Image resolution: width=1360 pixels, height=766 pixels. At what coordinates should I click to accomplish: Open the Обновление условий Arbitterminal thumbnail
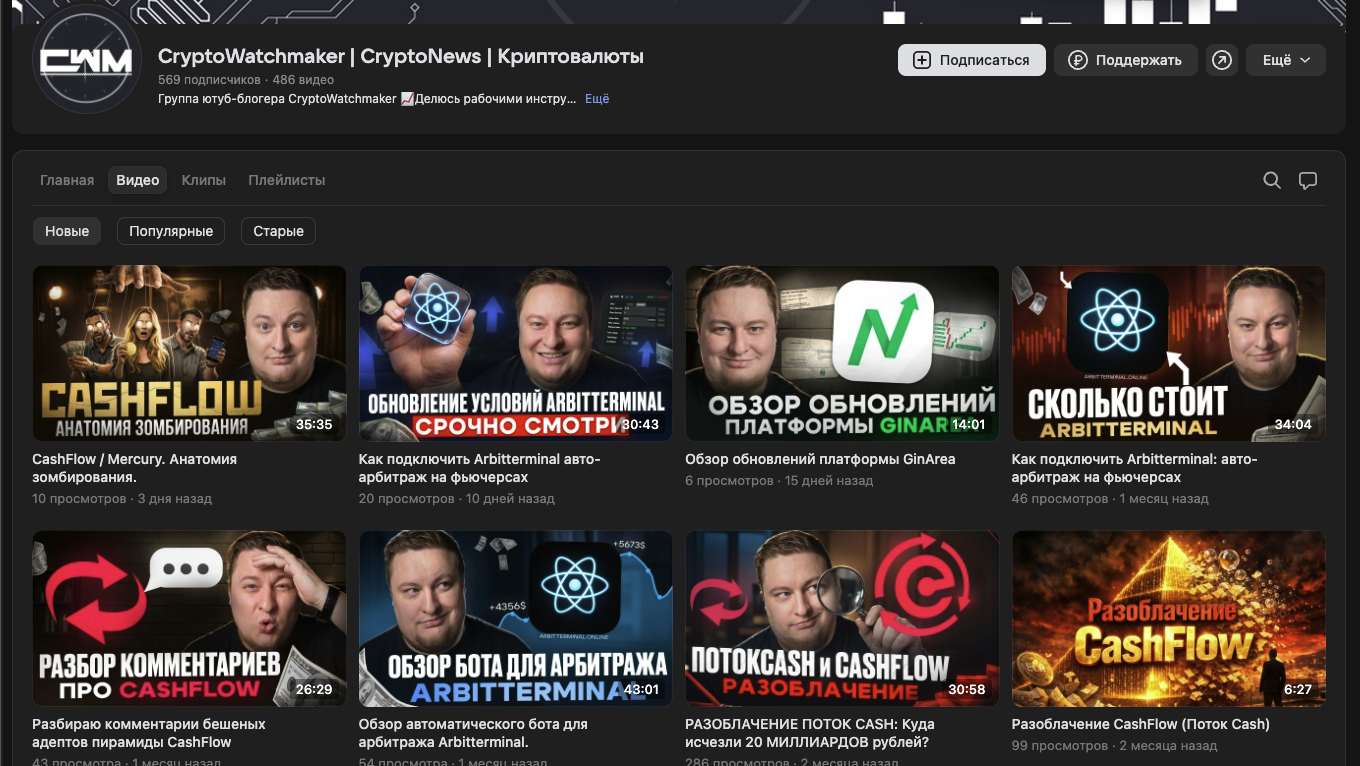coord(516,353)
